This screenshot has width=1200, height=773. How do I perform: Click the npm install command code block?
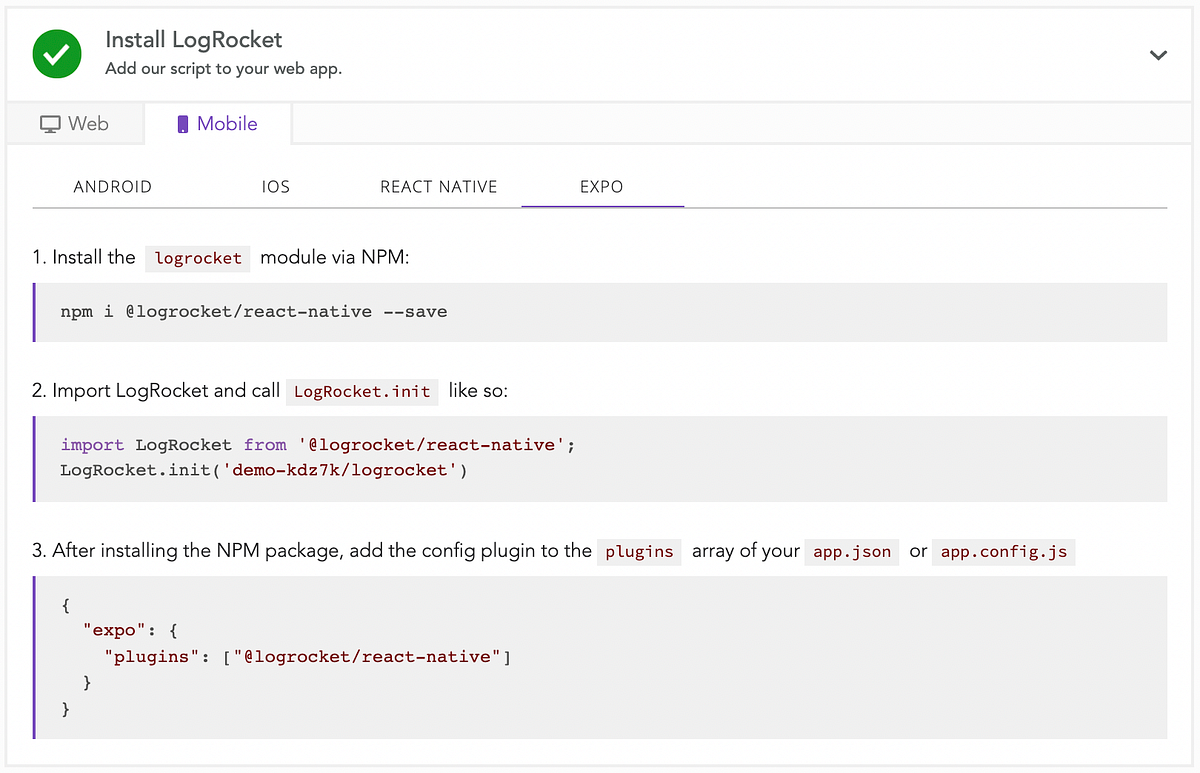(x=255, y=311)
